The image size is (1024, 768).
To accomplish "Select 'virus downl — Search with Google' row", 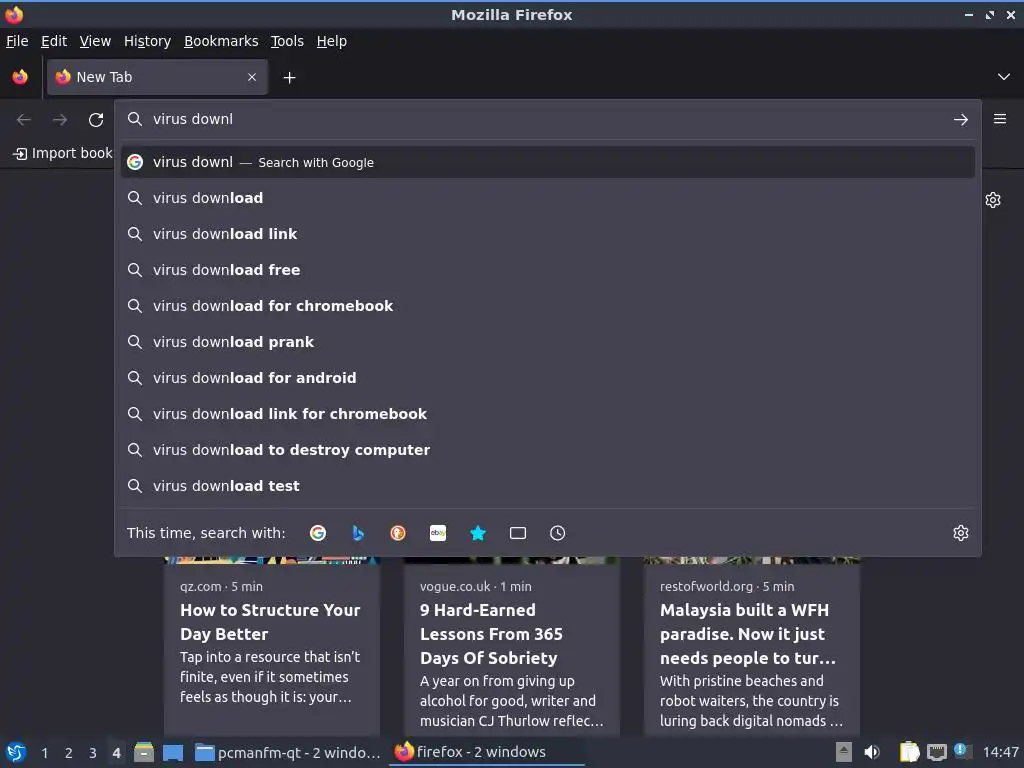I will click(548, 162).
